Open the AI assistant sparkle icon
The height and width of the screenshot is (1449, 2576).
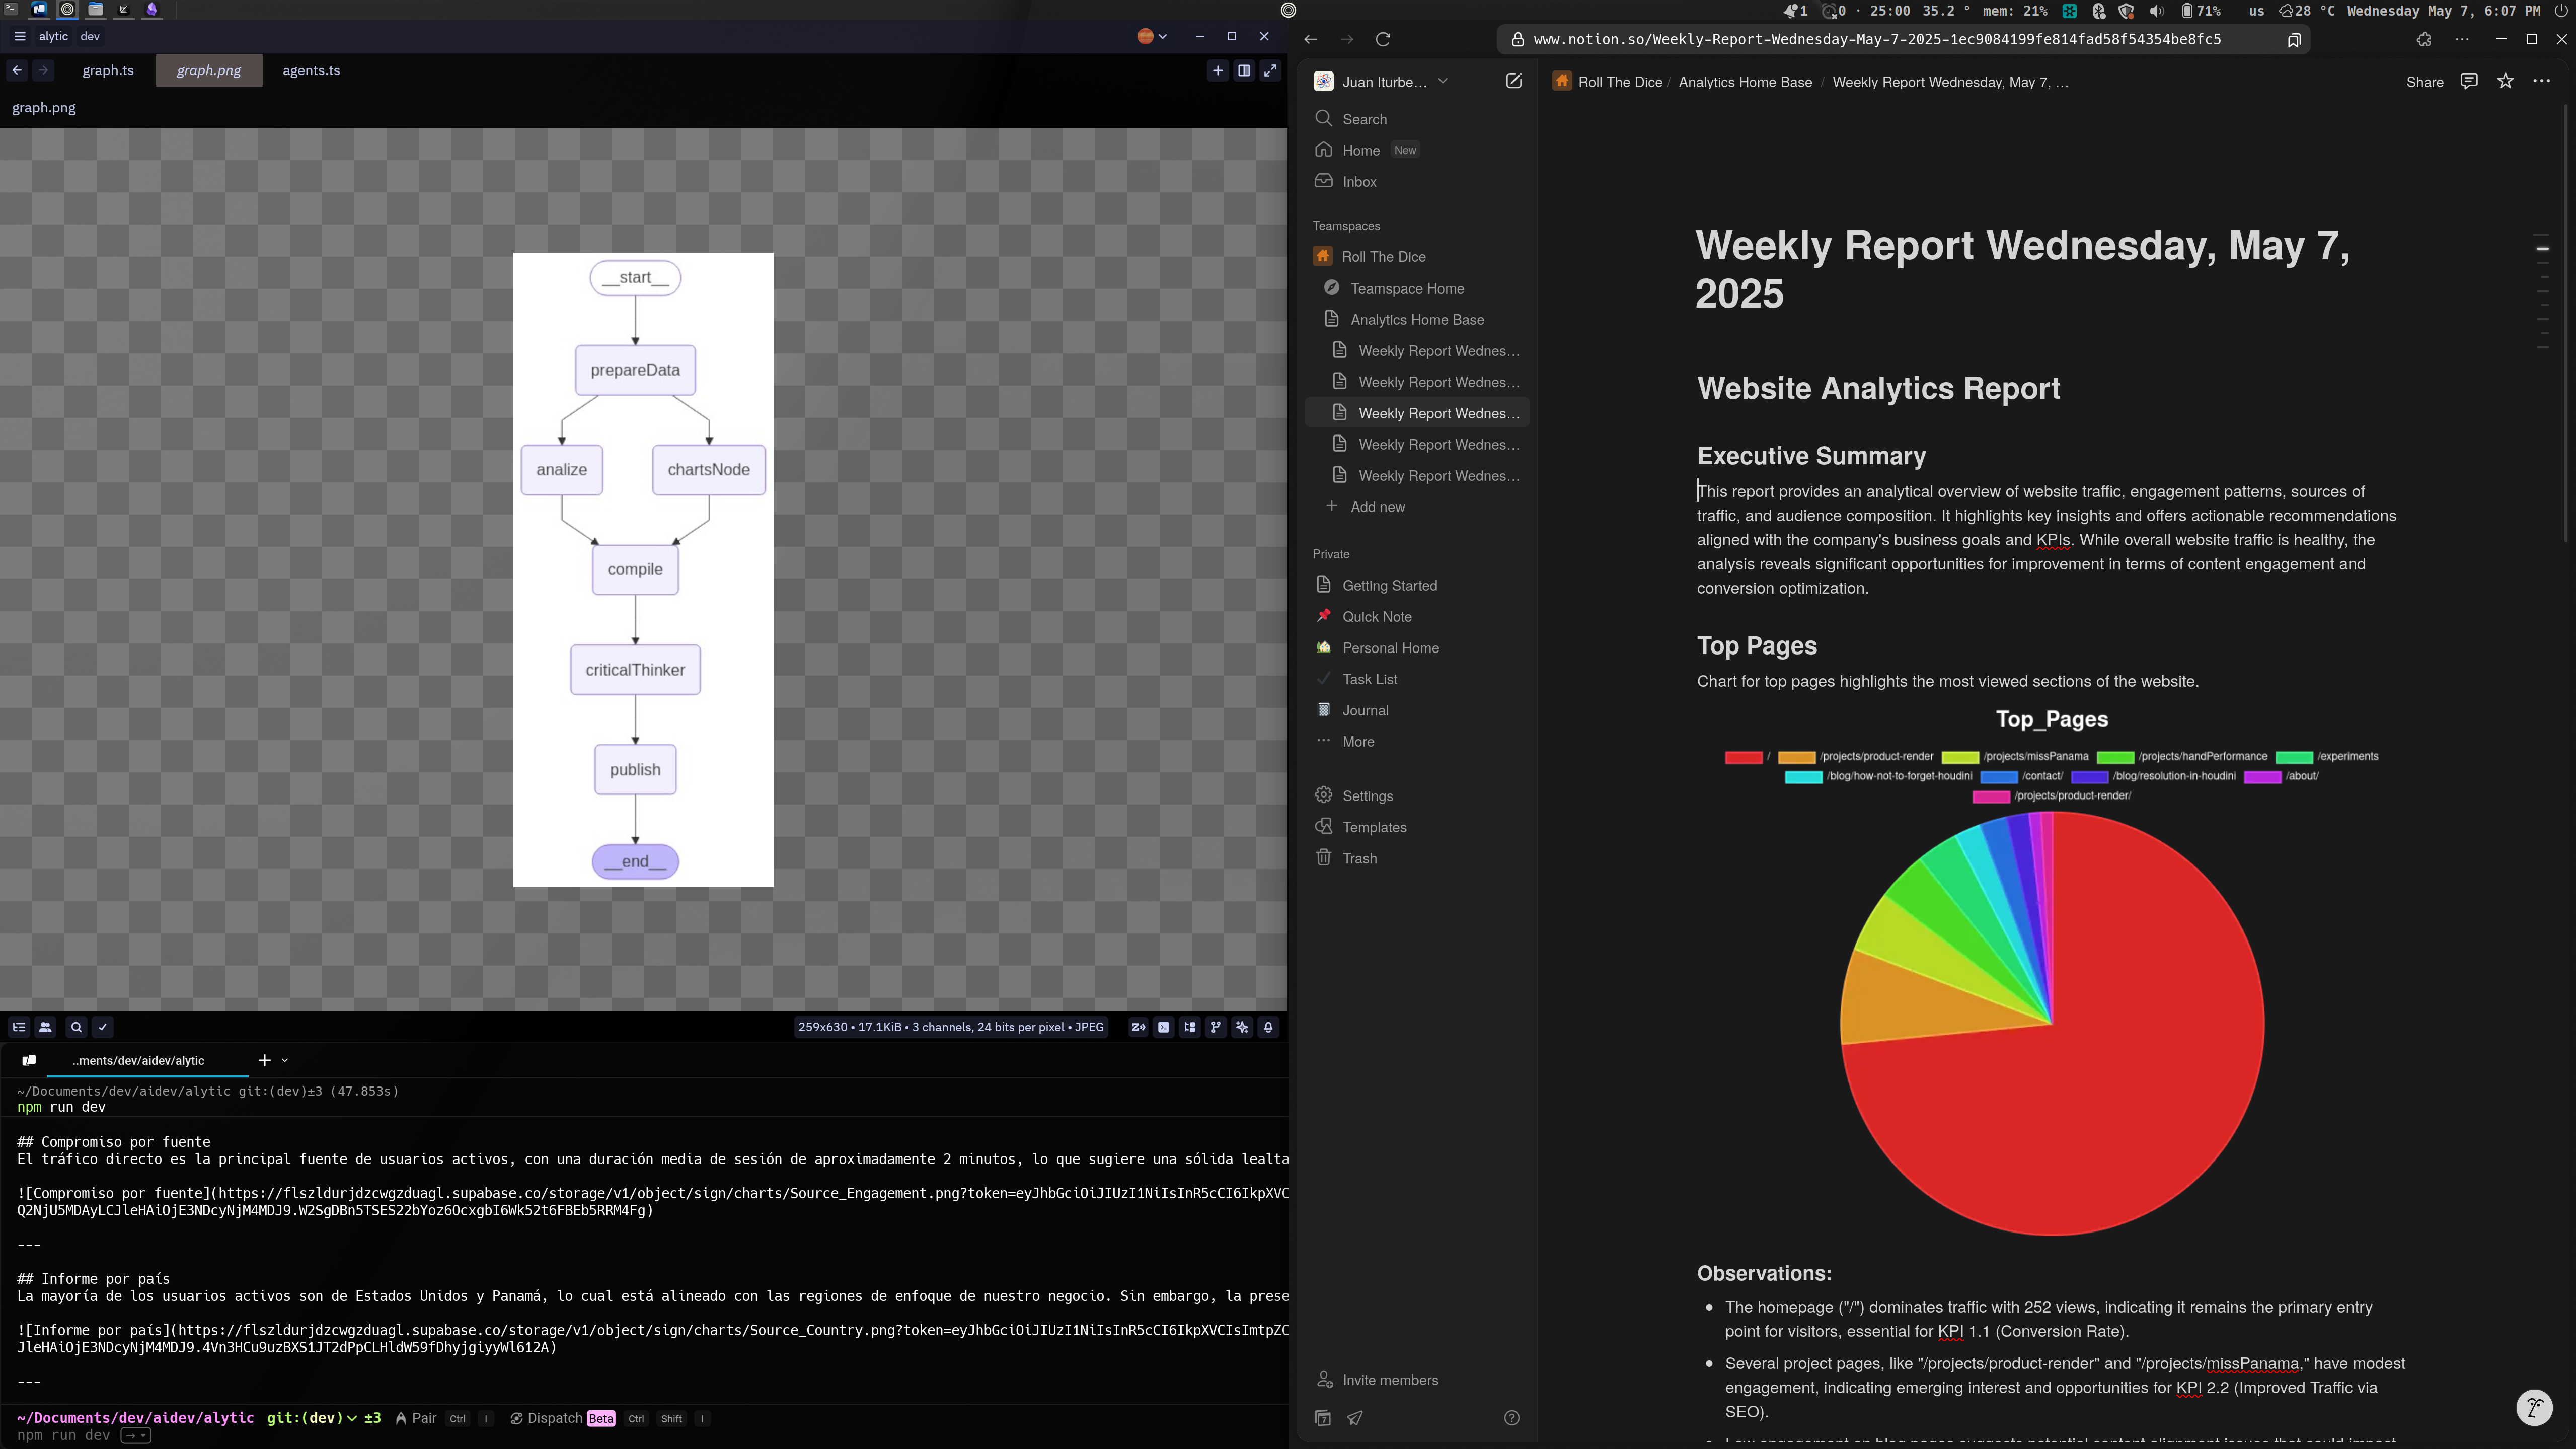click(1242, 1027)
